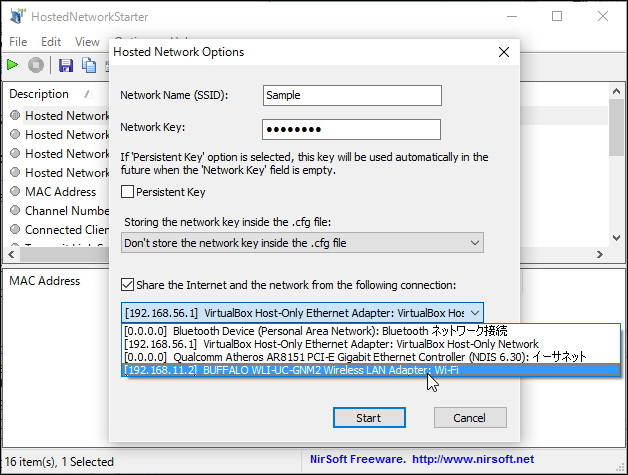Select the Connected Clients list row
628x475 pixels.
tap(60, 229)
